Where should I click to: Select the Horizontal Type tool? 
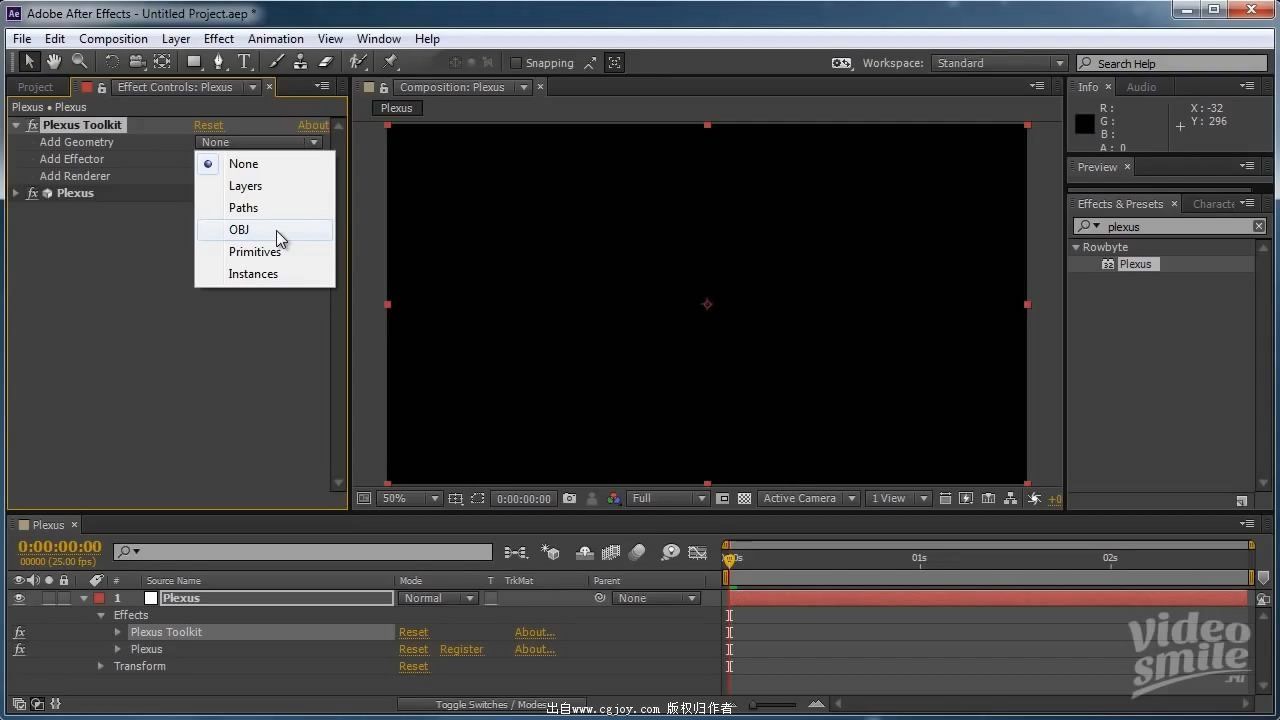[x=244, y=62]
